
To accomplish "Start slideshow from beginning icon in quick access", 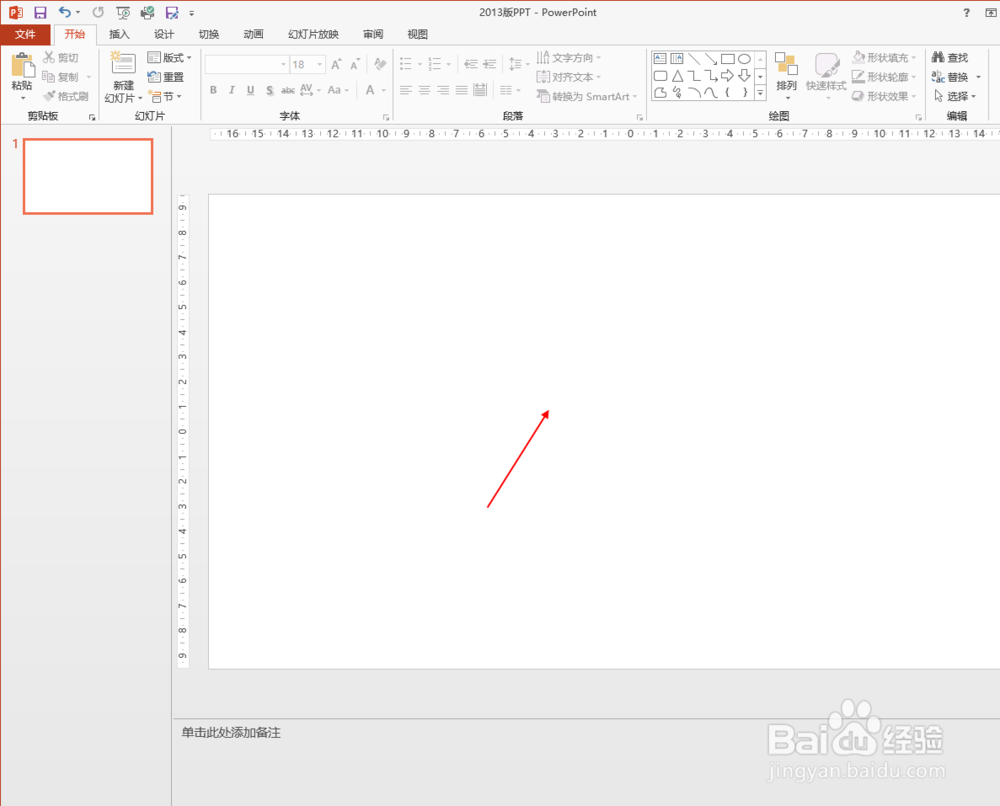I will (123, 12).
